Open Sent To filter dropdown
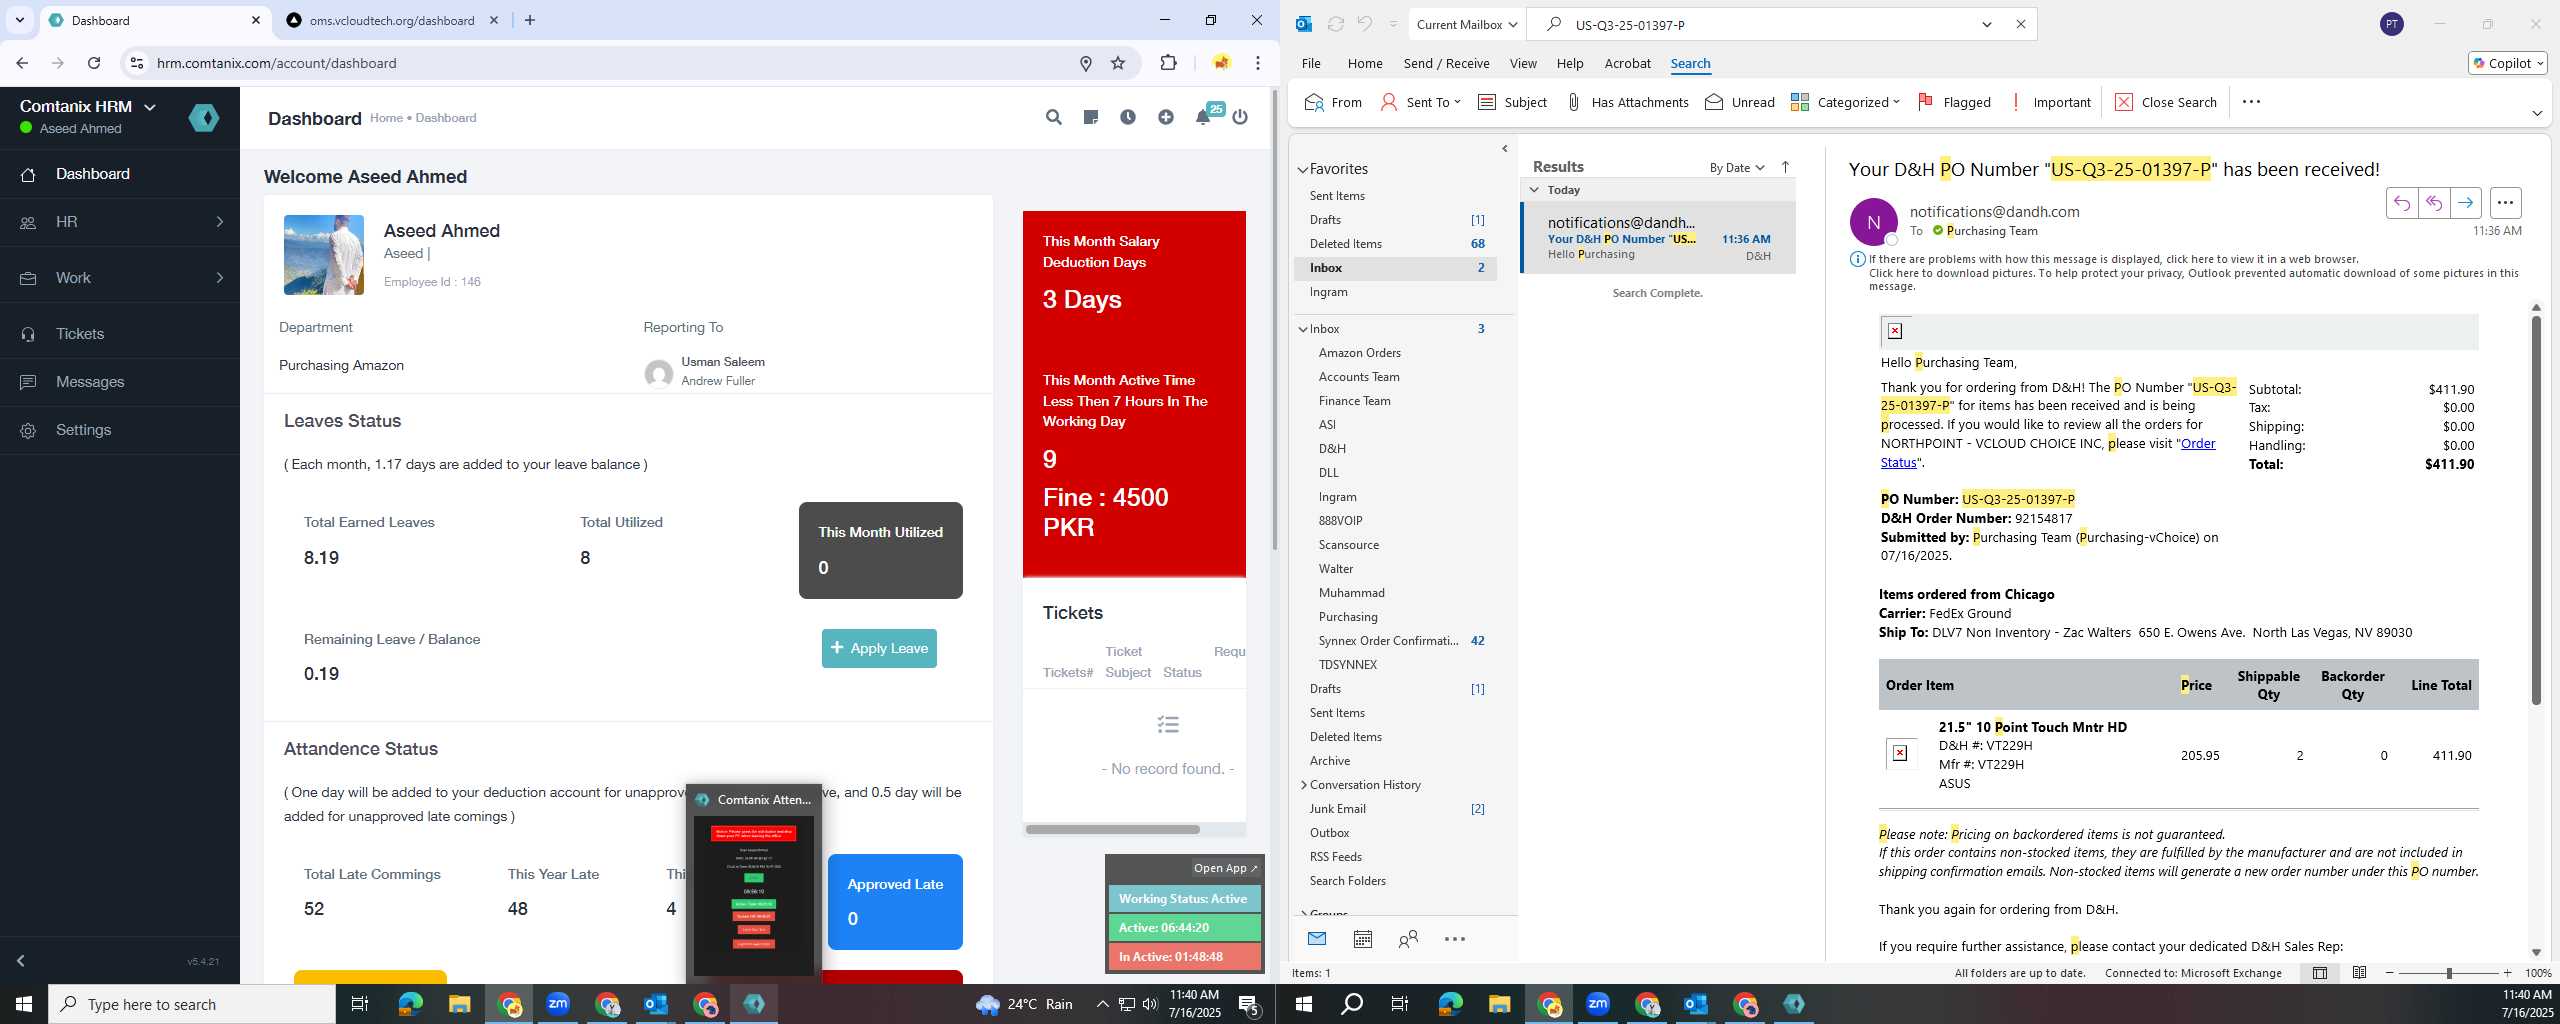The width and height of the screenshot is (2560, 1024). click(x=1420, y=102)
